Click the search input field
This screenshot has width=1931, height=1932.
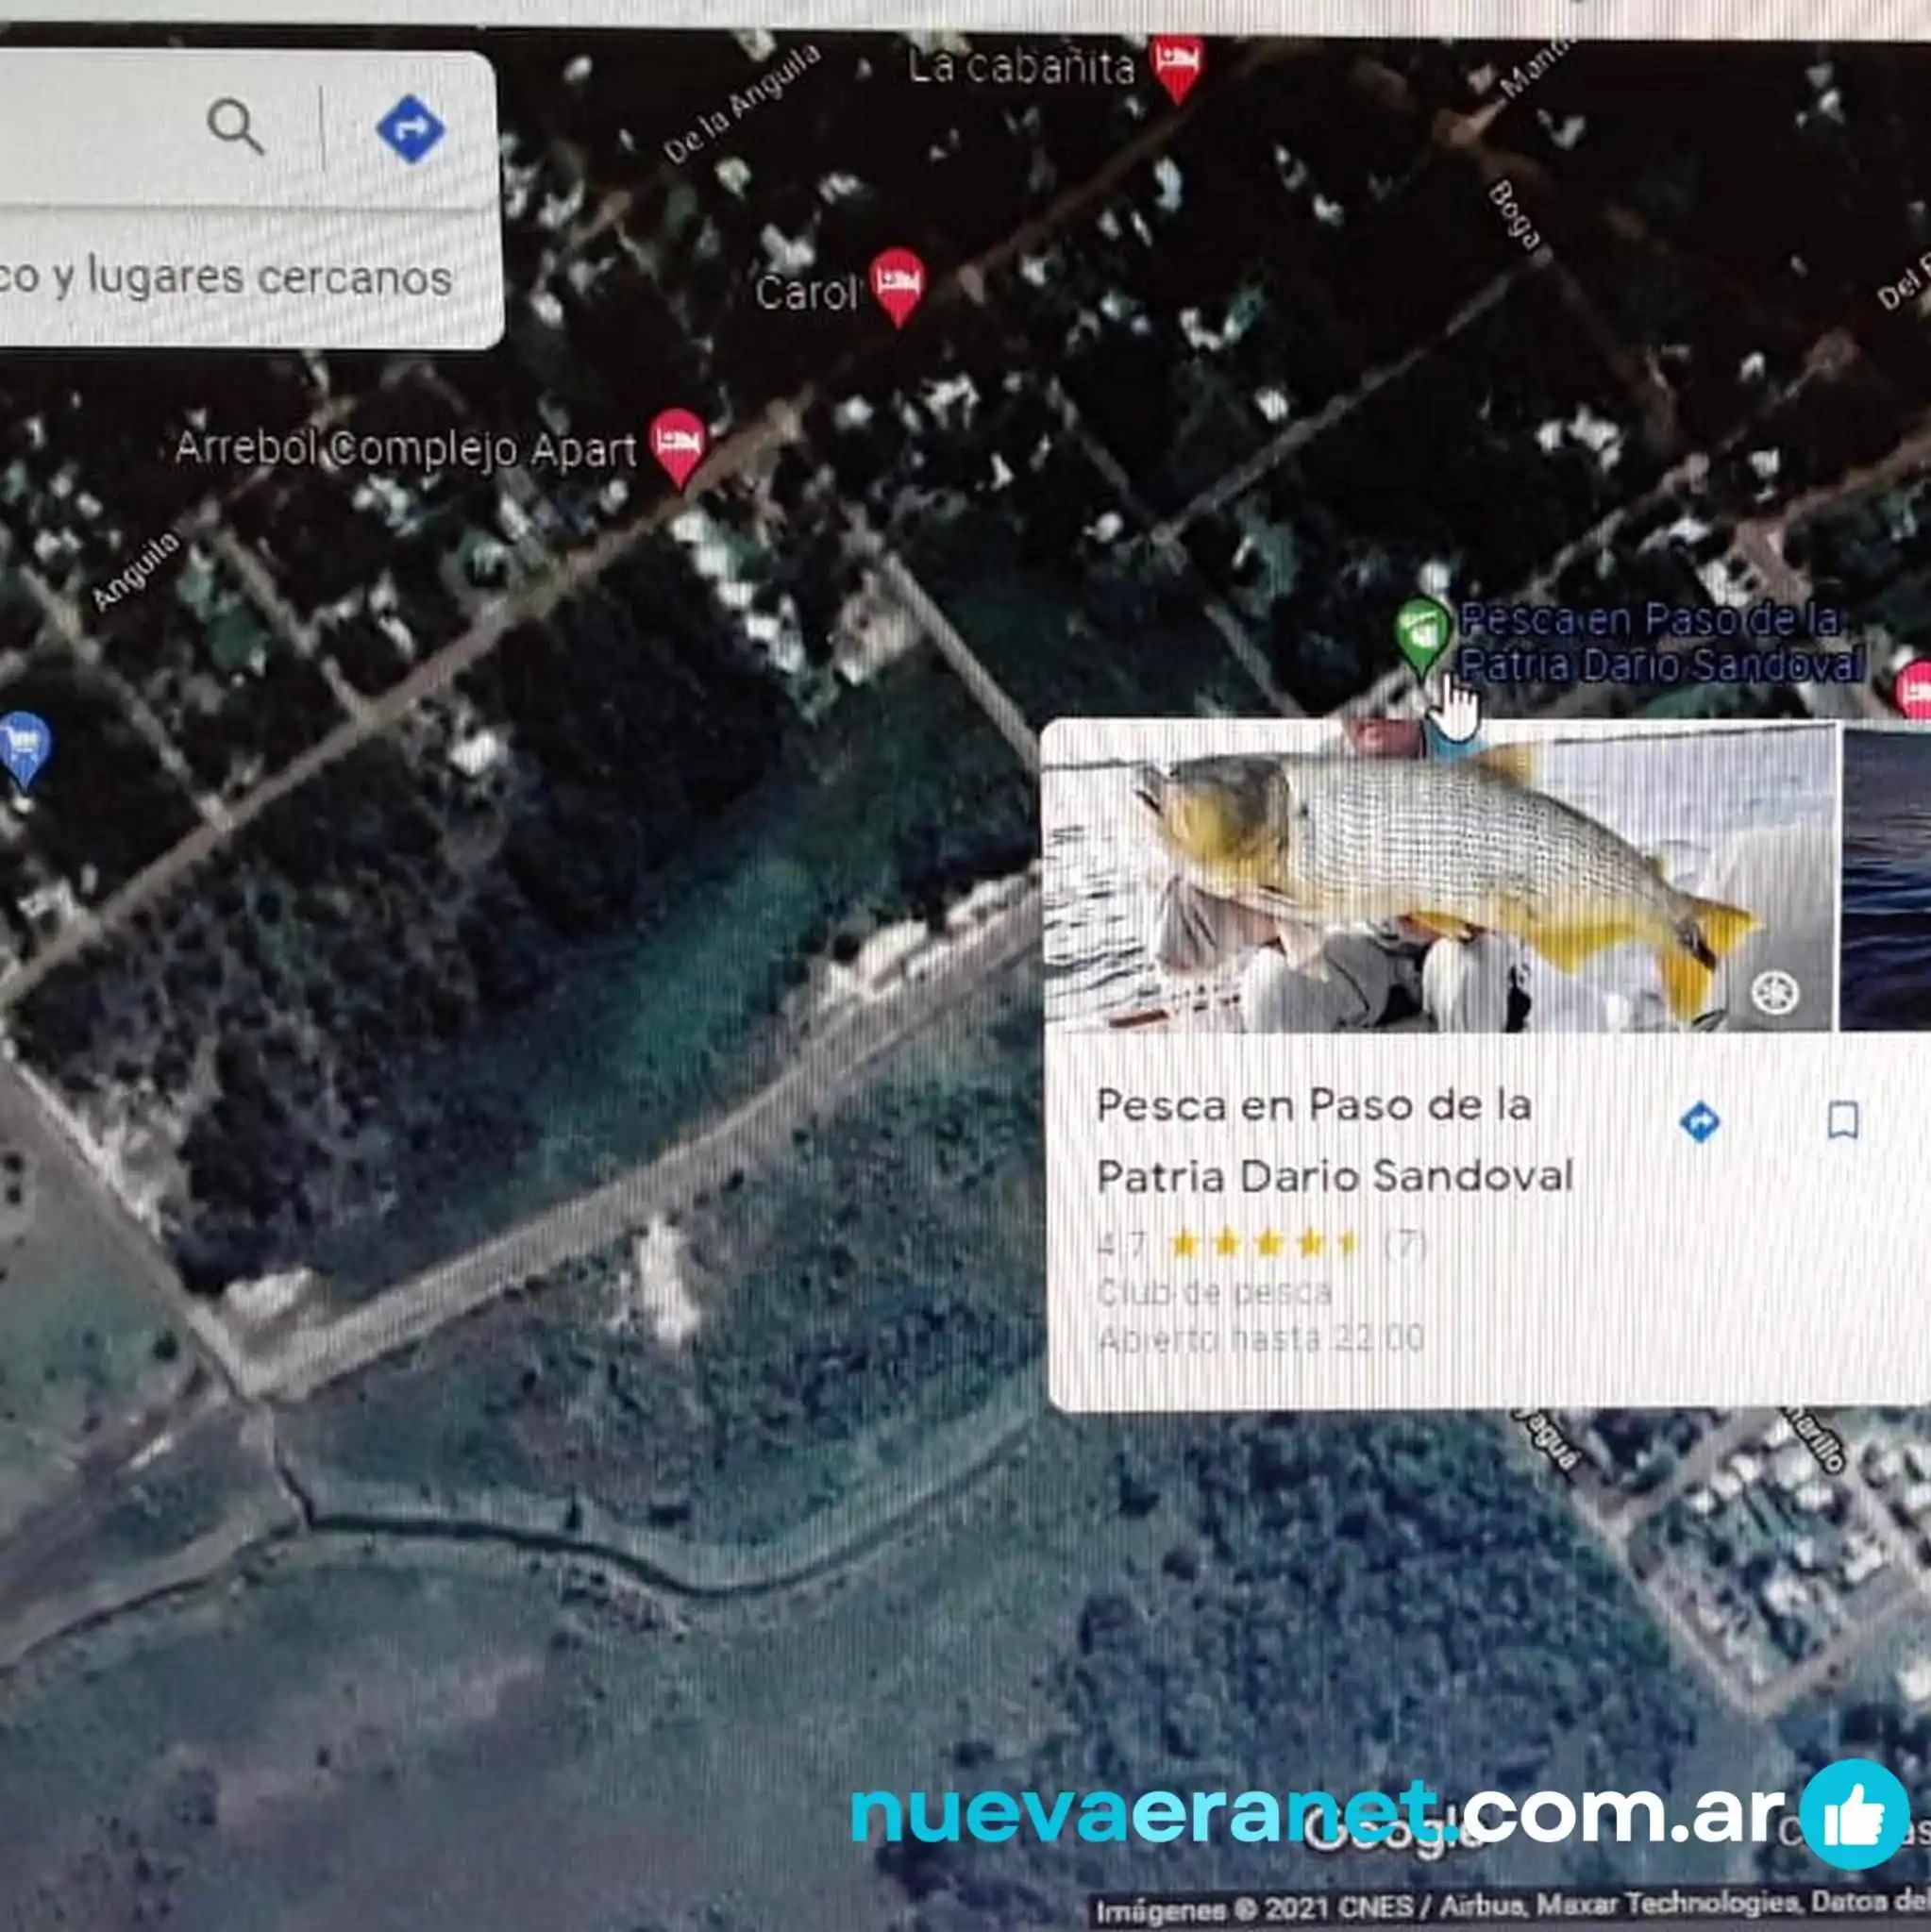pos(95,128)
